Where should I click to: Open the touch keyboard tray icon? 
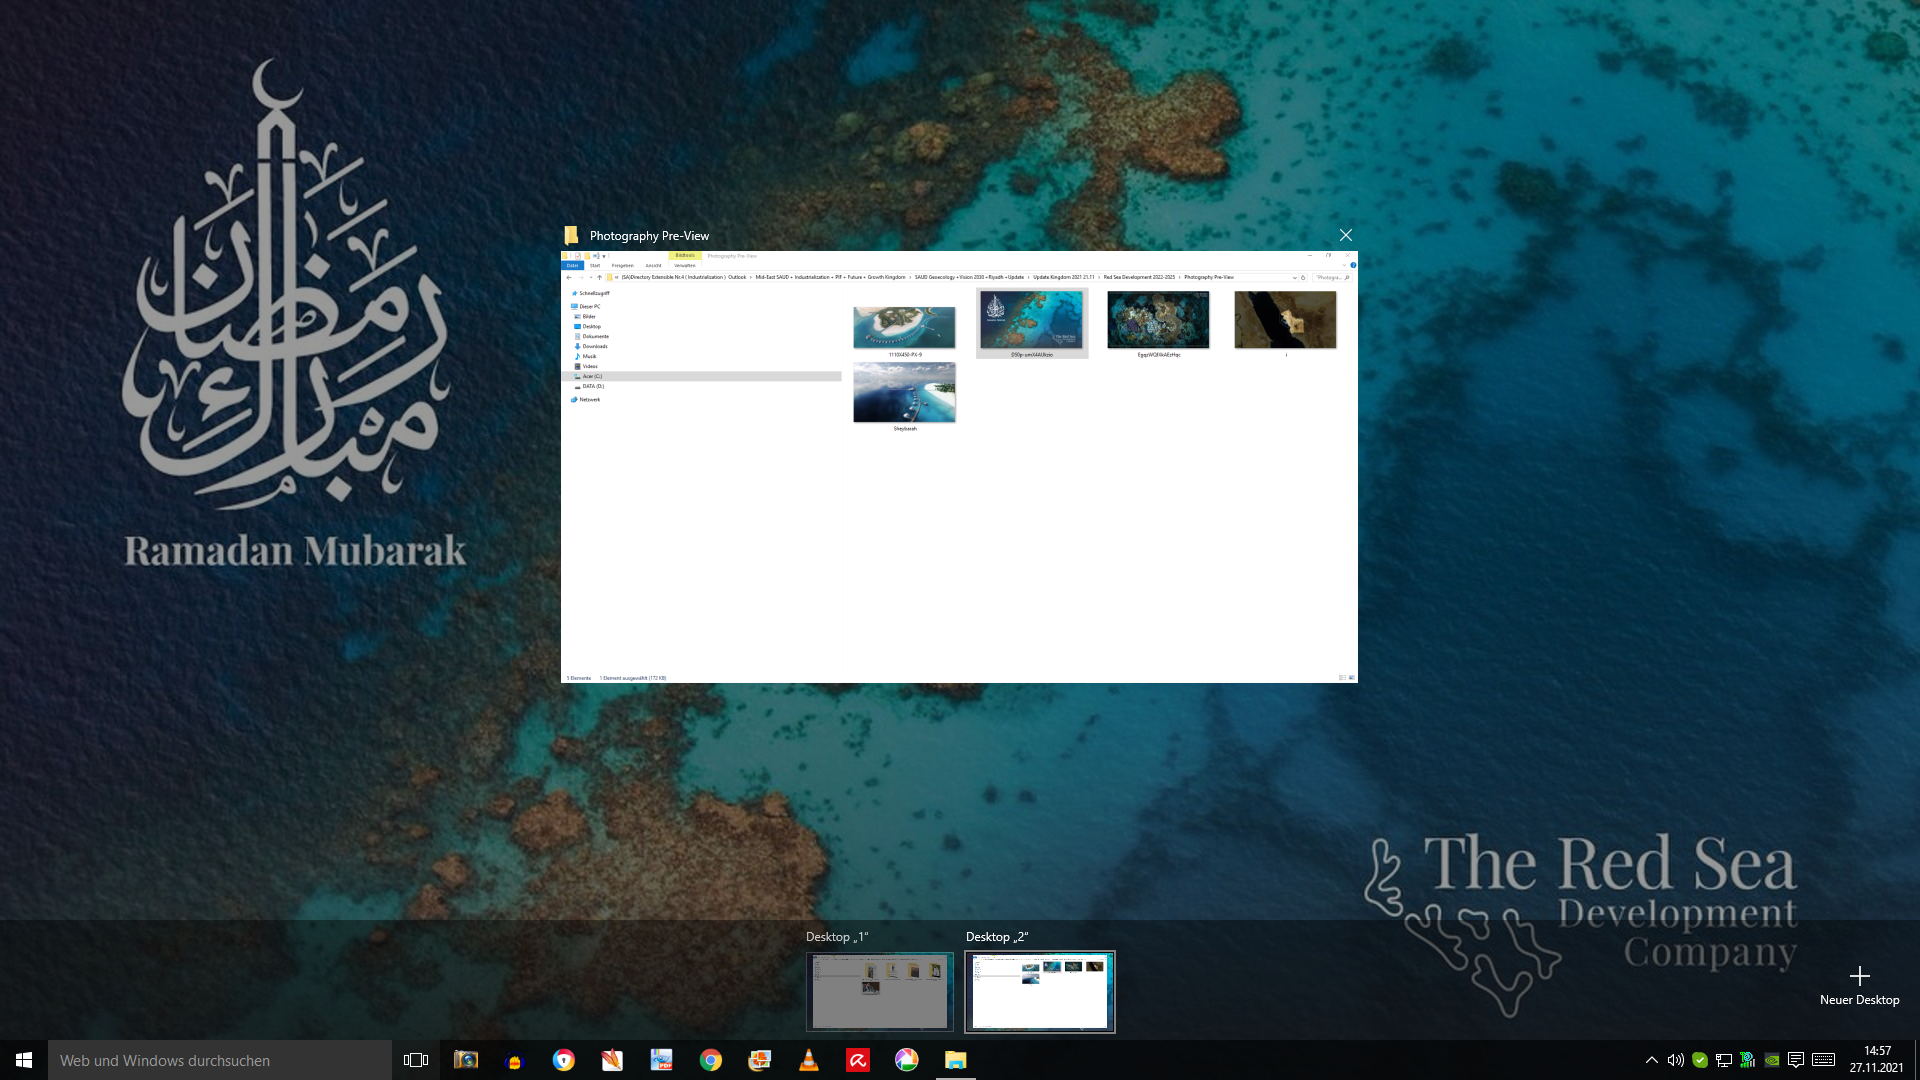pos(1823,1060)
